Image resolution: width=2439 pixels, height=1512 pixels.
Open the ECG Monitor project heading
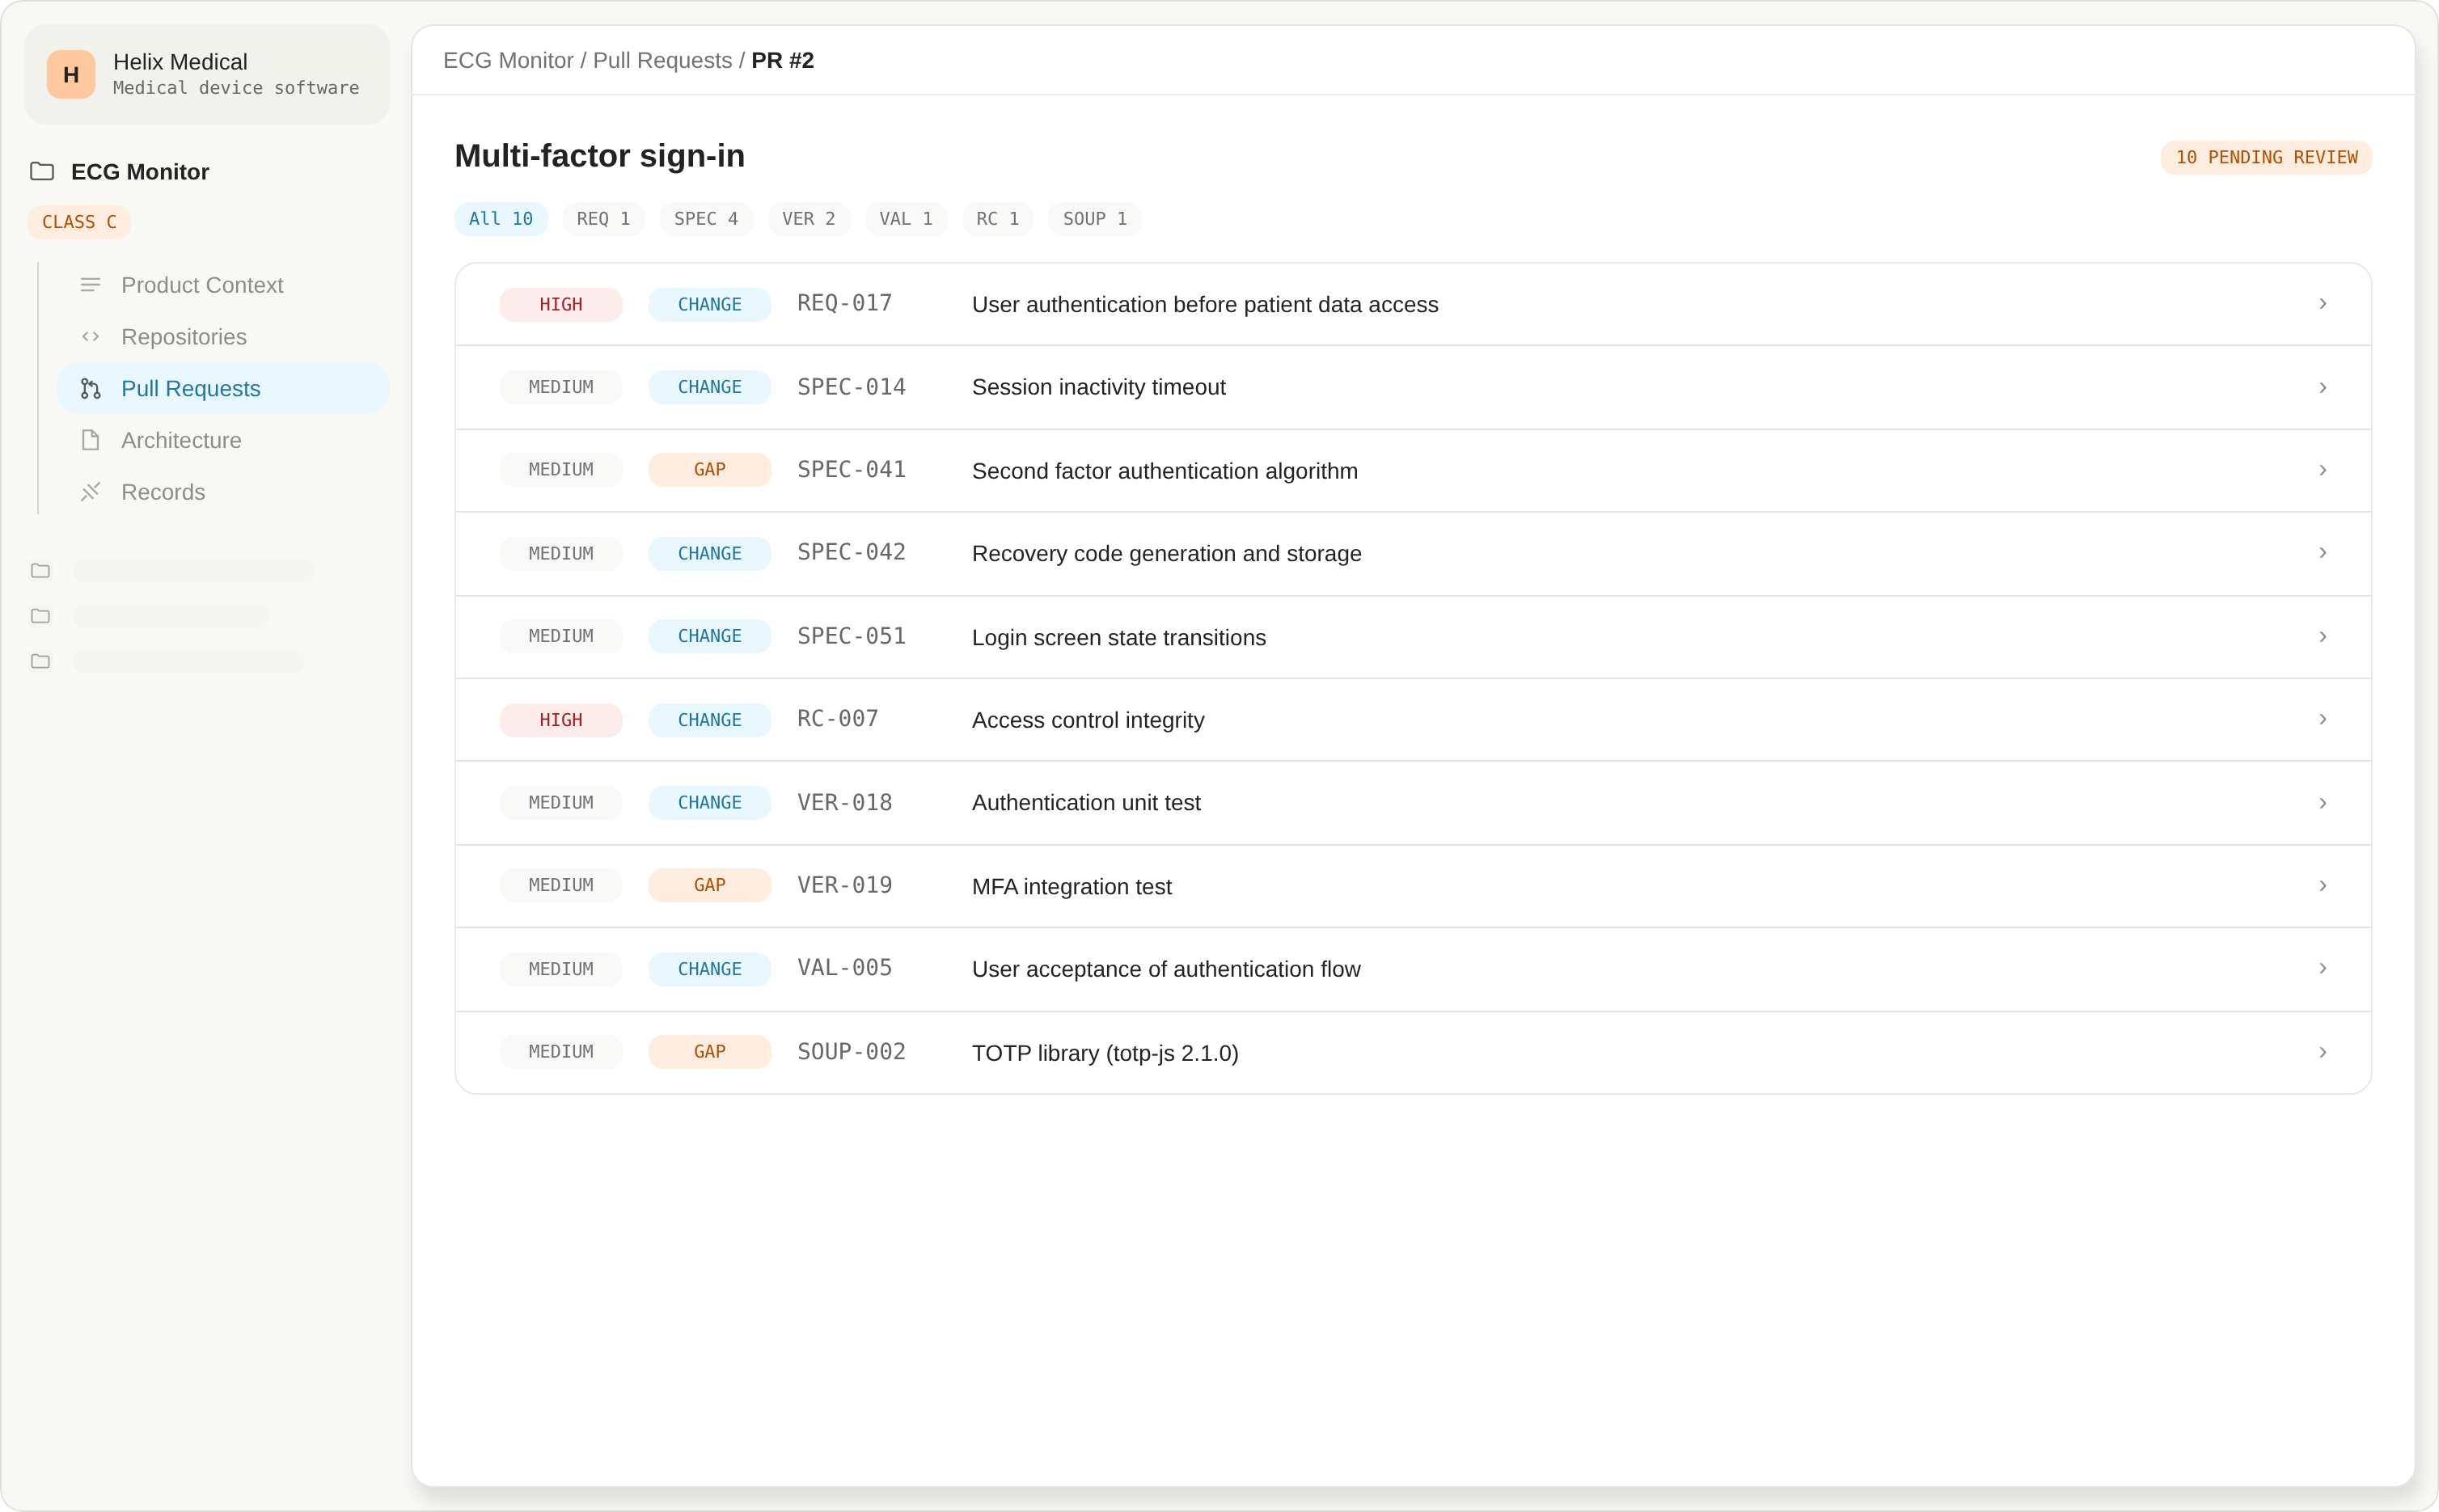coord(140,172)
